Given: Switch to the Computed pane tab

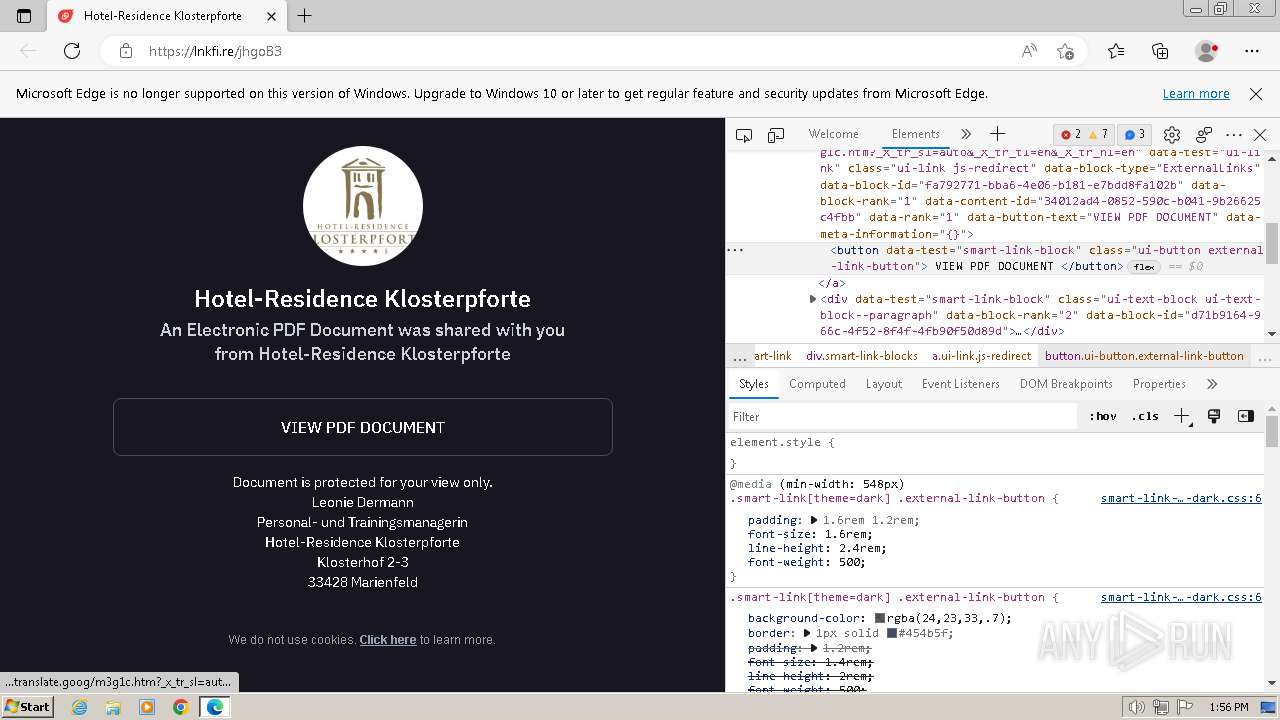Looking at the screenshot, I should (817, 384).
